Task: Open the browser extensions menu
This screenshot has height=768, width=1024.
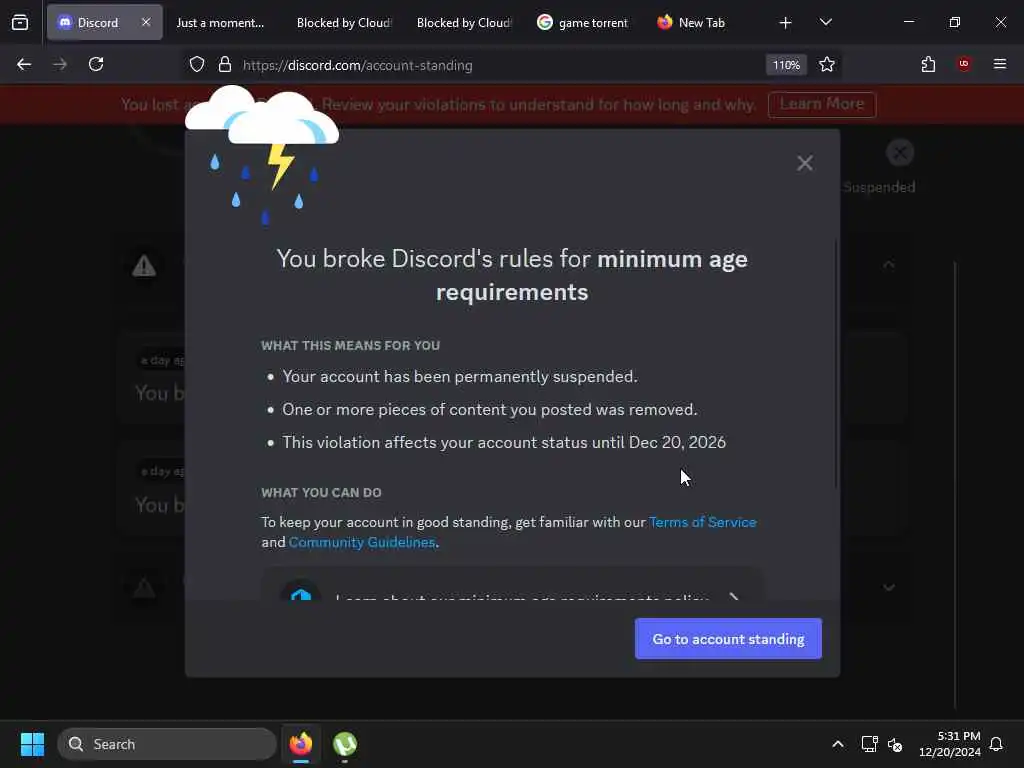Action: 928,64
